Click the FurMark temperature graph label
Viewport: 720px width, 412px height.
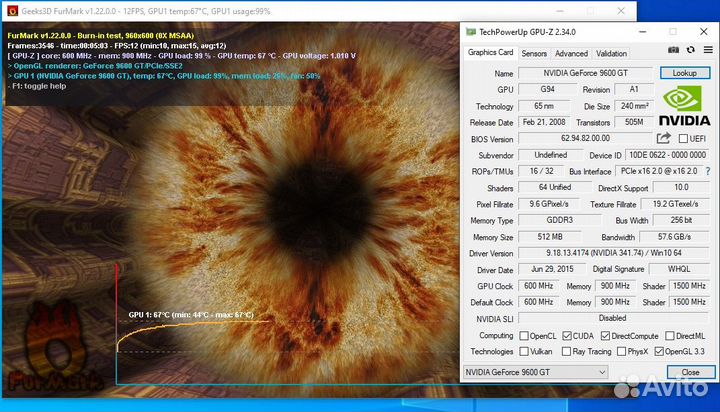(x=191, y=315)
